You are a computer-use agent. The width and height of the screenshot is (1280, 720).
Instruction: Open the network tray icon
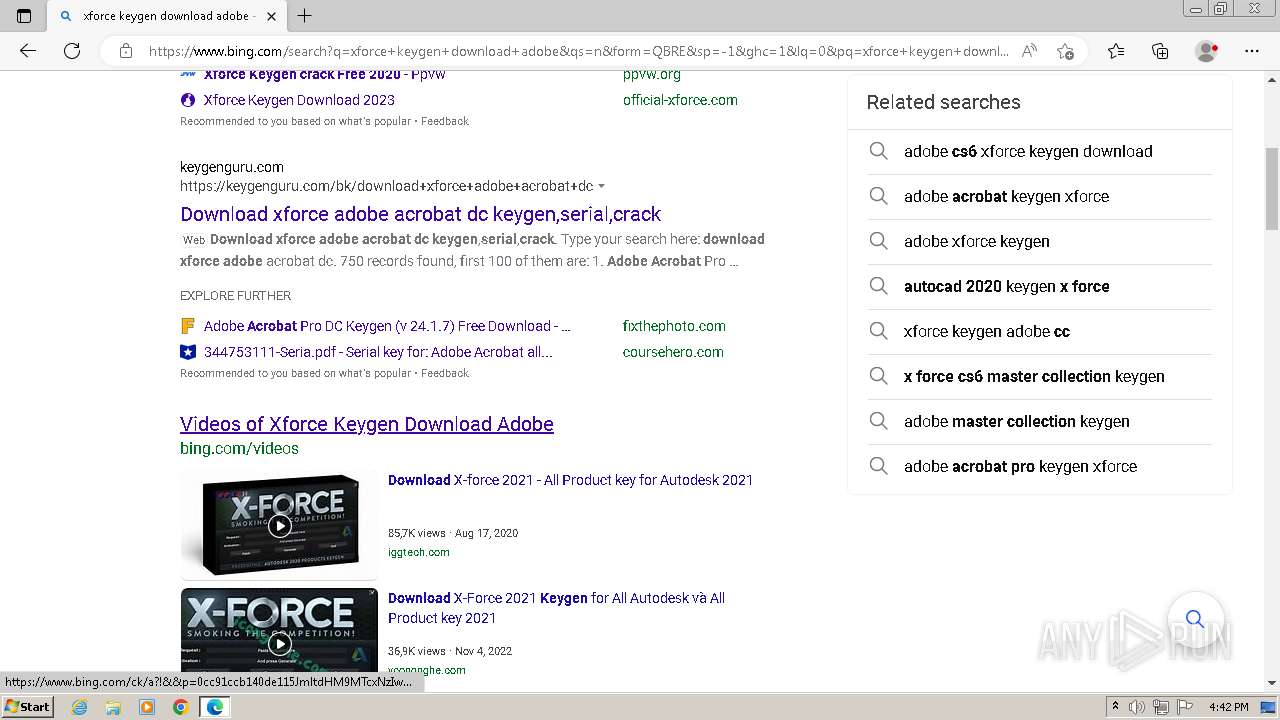click(1162, 707)
